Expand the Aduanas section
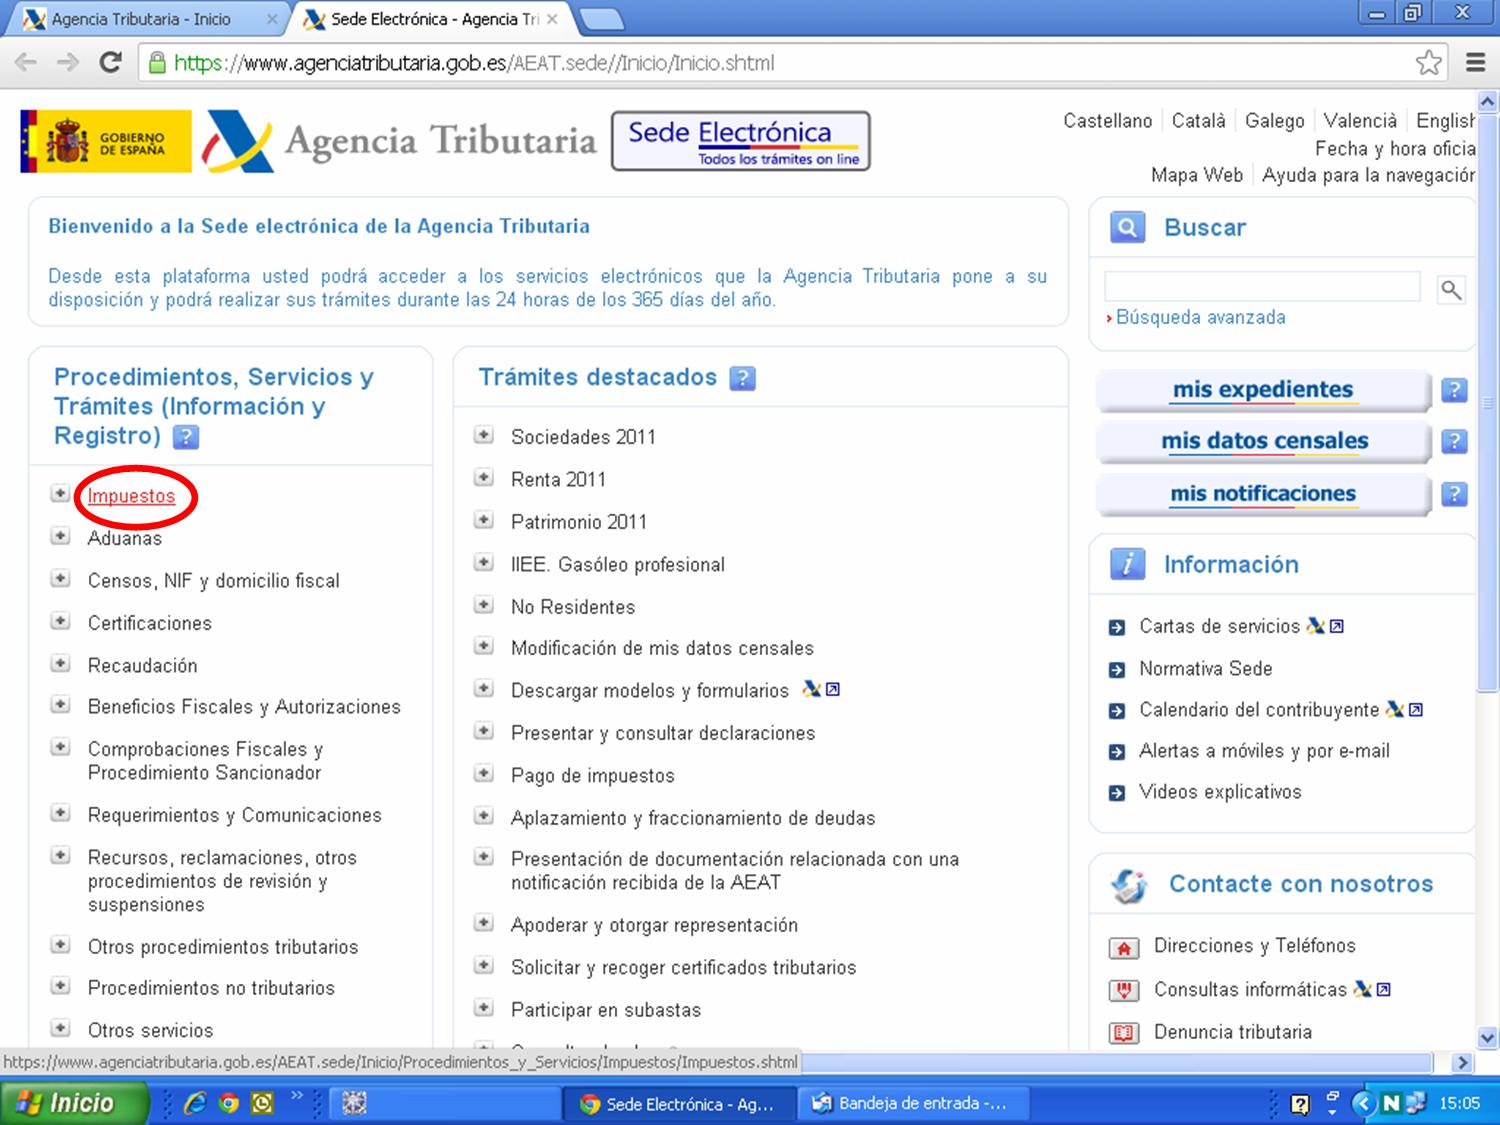1500x1125 pixels. pyautogui.click(x=61, y=536)
